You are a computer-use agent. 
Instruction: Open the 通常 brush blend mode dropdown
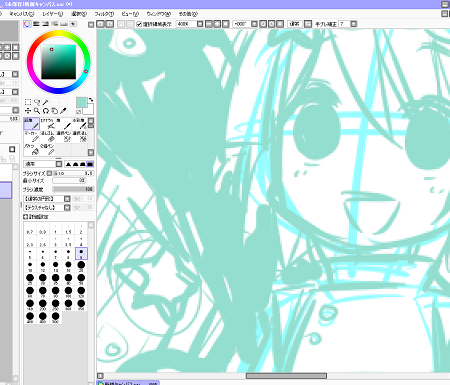43,164
